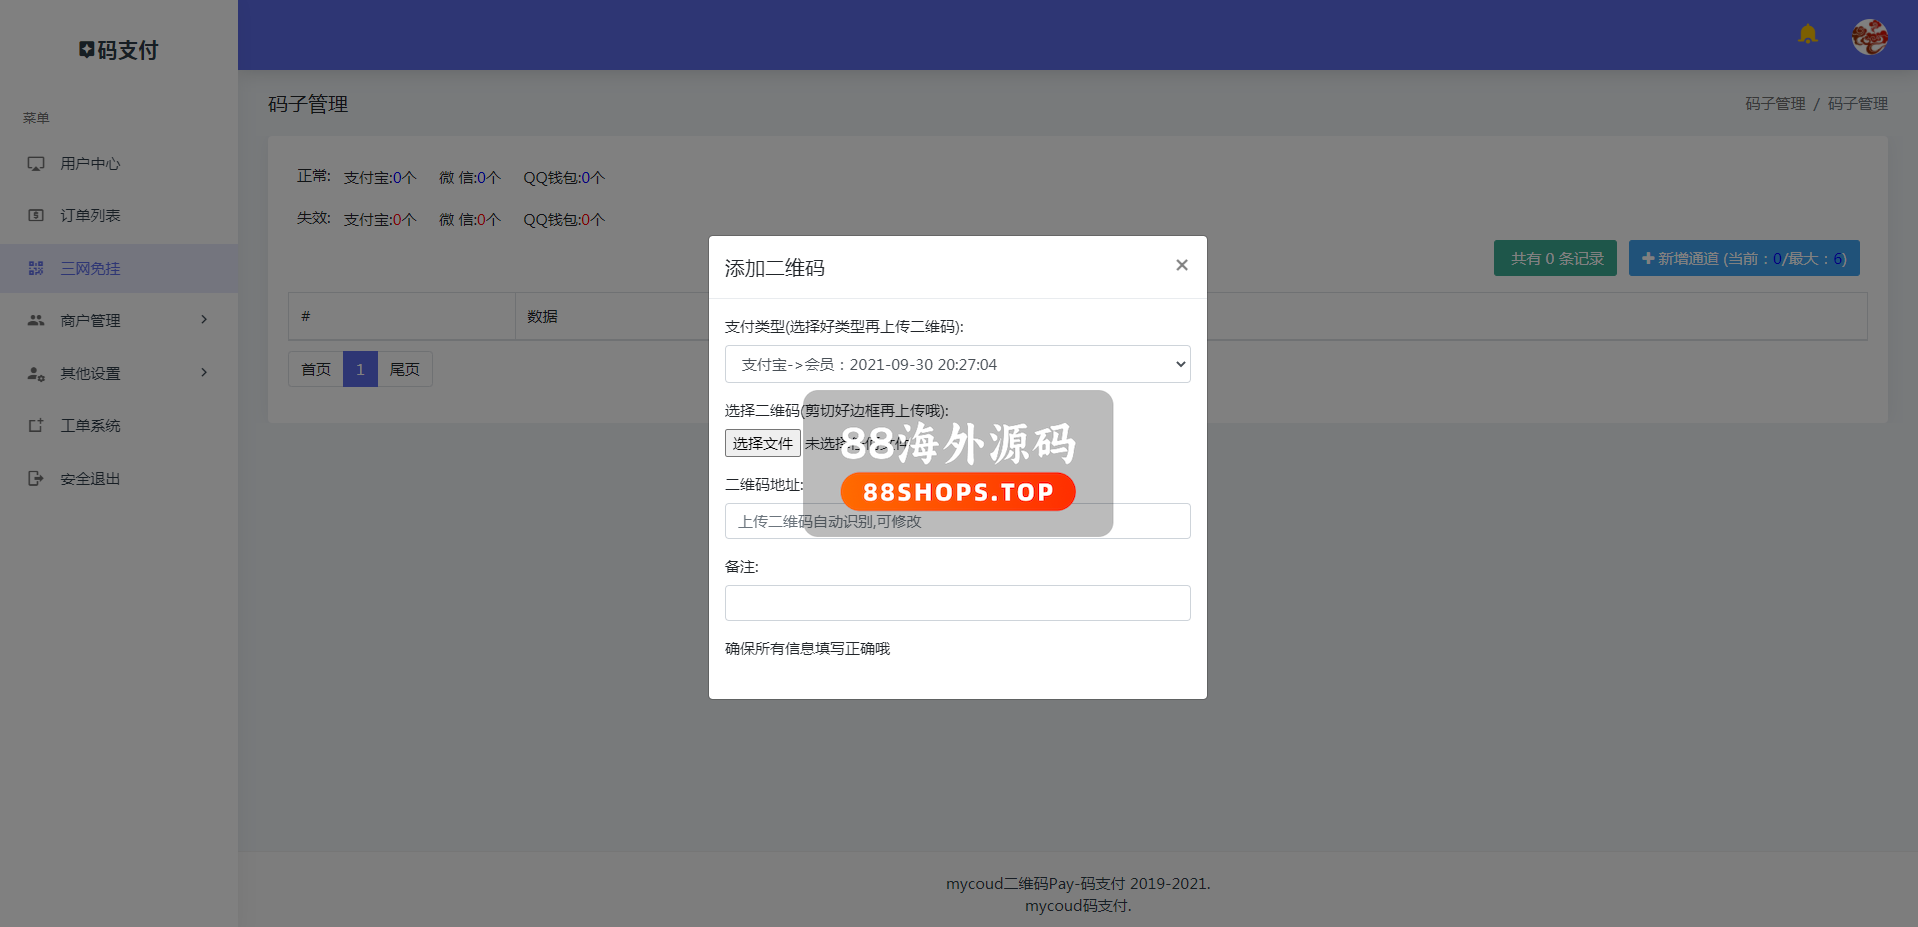The width and height of the screenshot is (1918, 927).
Task: Click the 订单列表 sidebar icon
Action: pyautogui.click(x=36, y=216)
